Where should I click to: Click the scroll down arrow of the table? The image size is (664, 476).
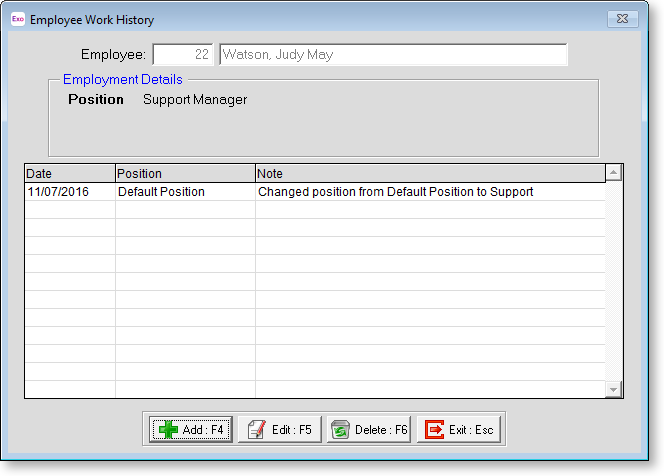614,389
